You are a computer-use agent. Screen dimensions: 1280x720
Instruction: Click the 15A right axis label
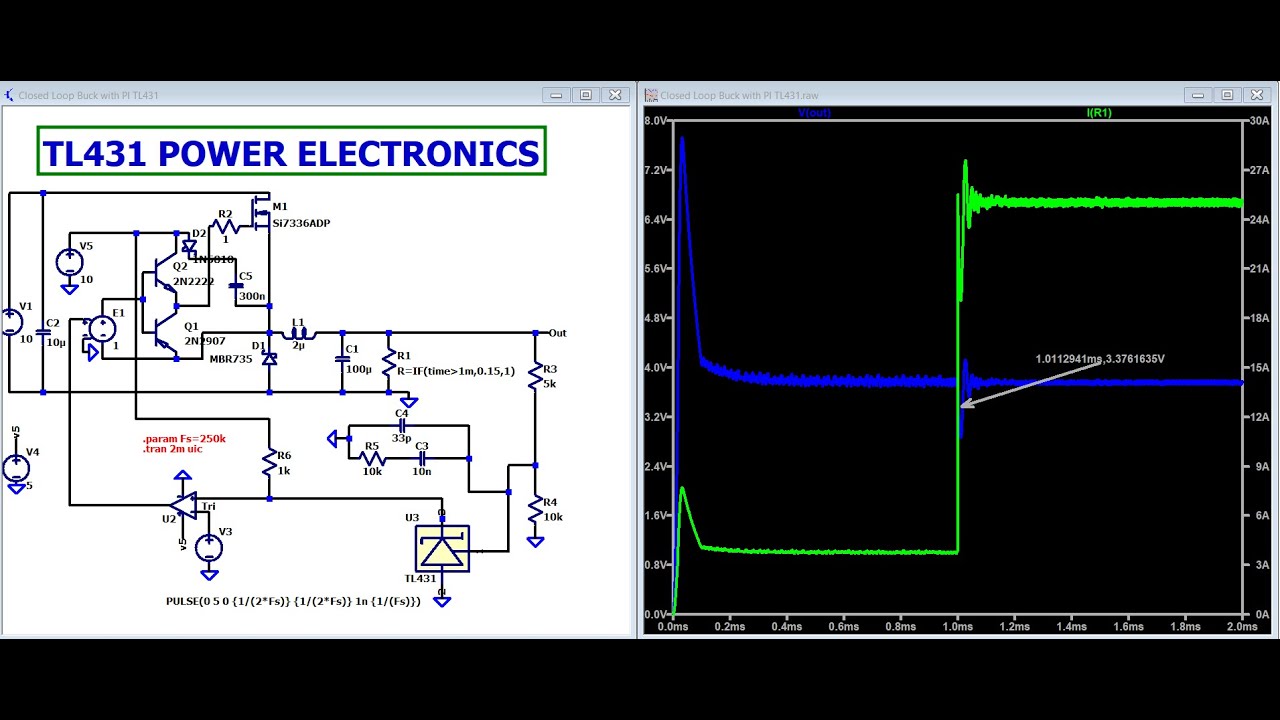(x=1257, y=367)
